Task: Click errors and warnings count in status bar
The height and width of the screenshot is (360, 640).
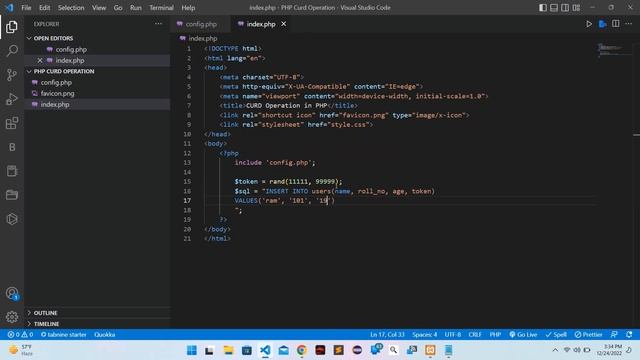Action: pos(20,334)
